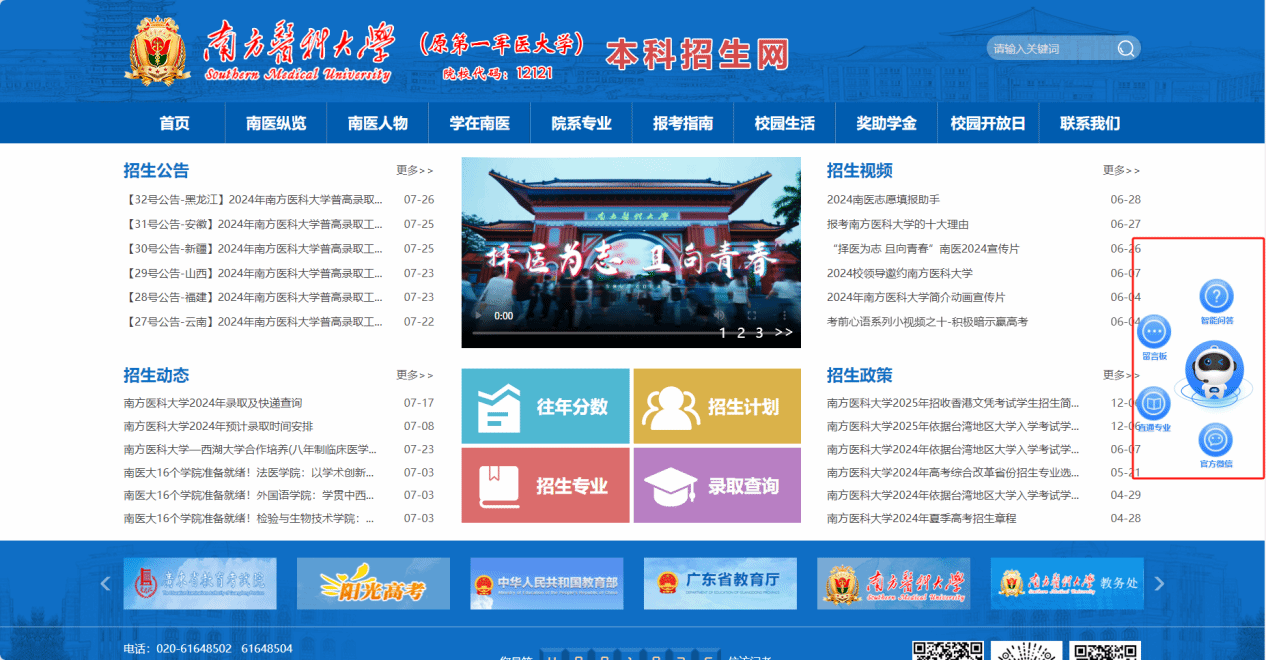The image size is (1266, 660).
Task: Open the 智能问答 question-mark icon
Action: point(1216,296)
